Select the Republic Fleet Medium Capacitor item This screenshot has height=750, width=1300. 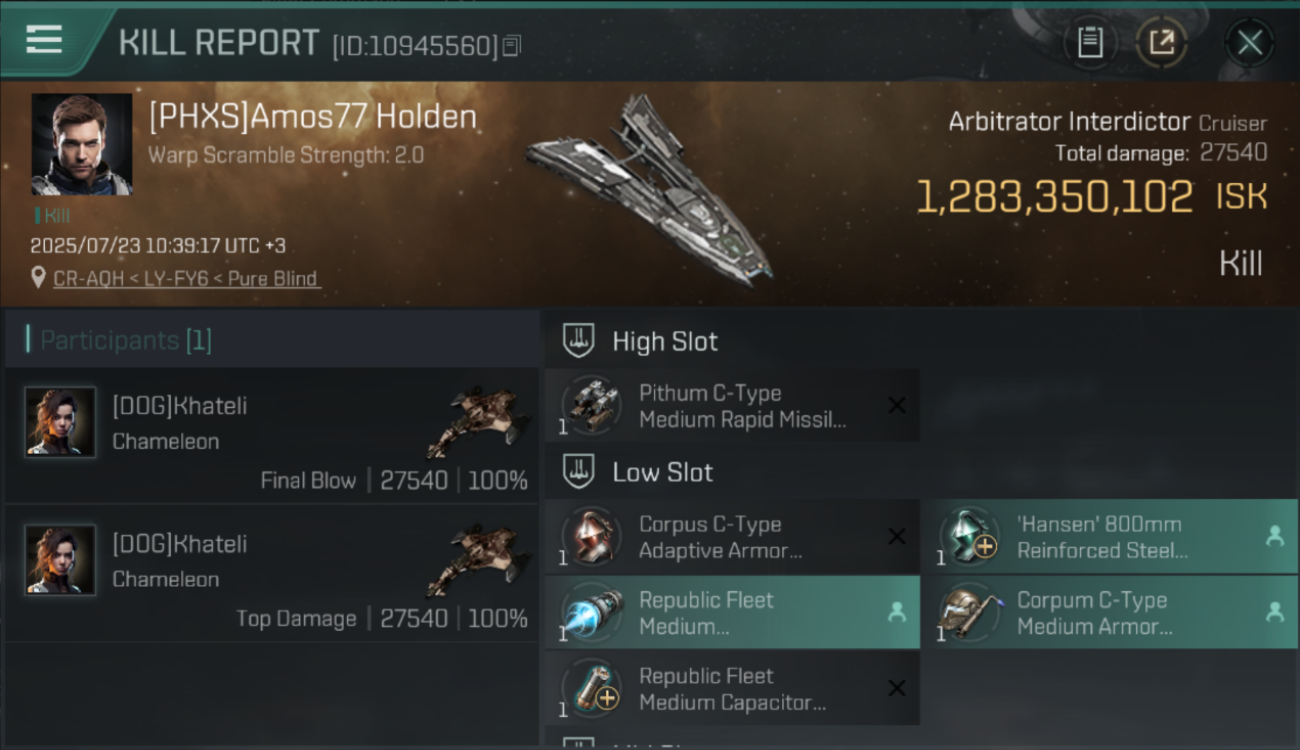[732, 689]
